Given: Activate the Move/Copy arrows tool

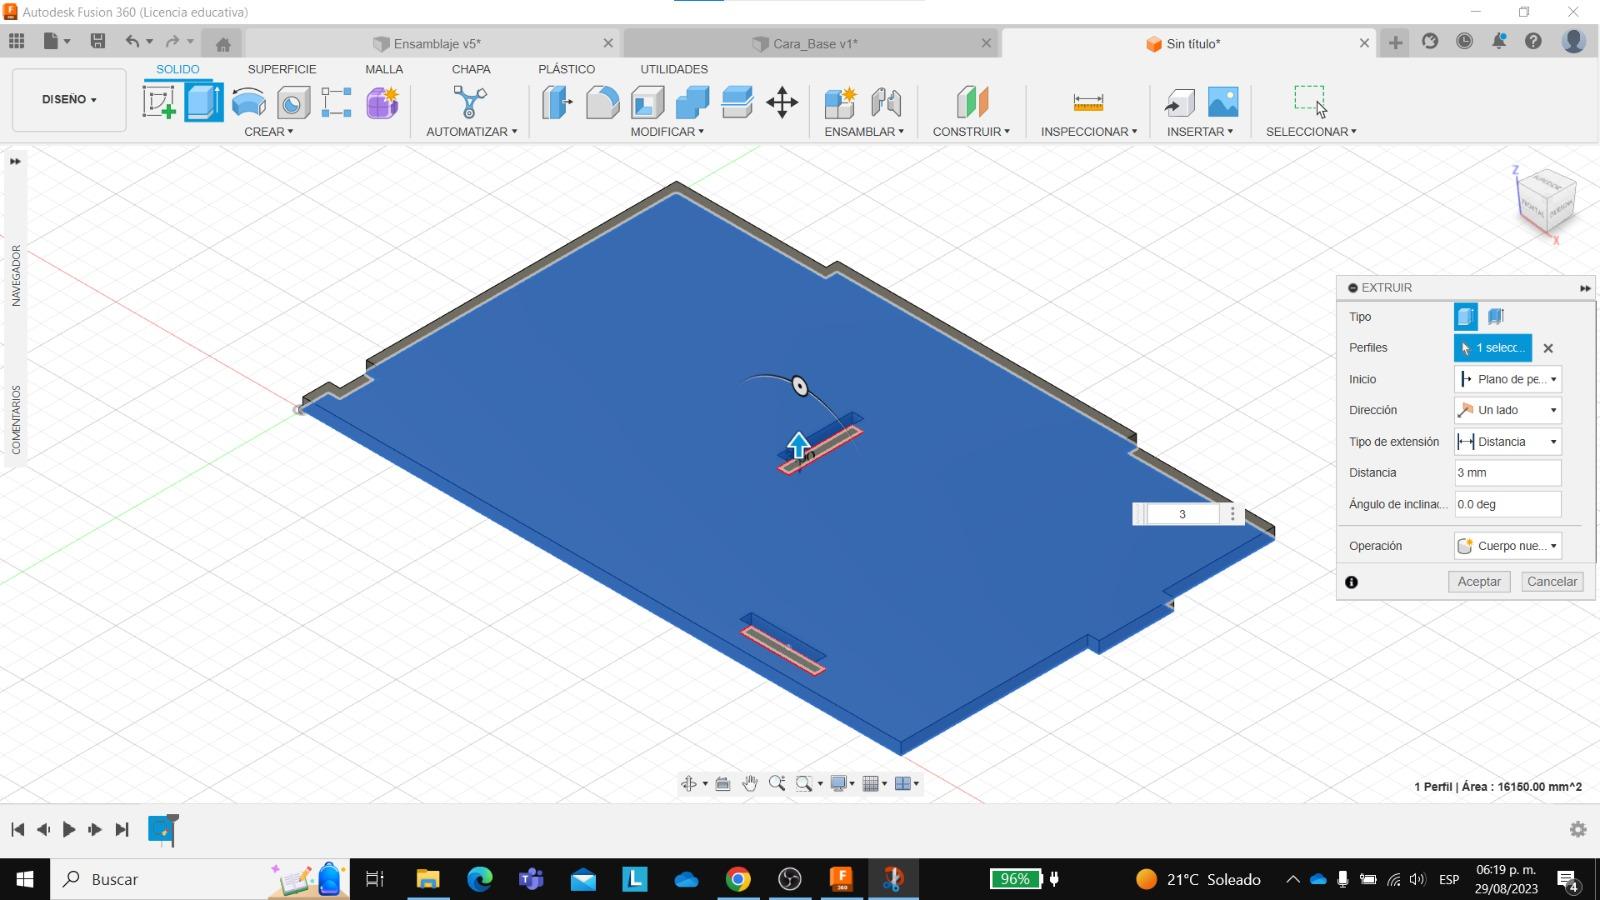Looking at the screenshot, I should [x=782, y=102].
